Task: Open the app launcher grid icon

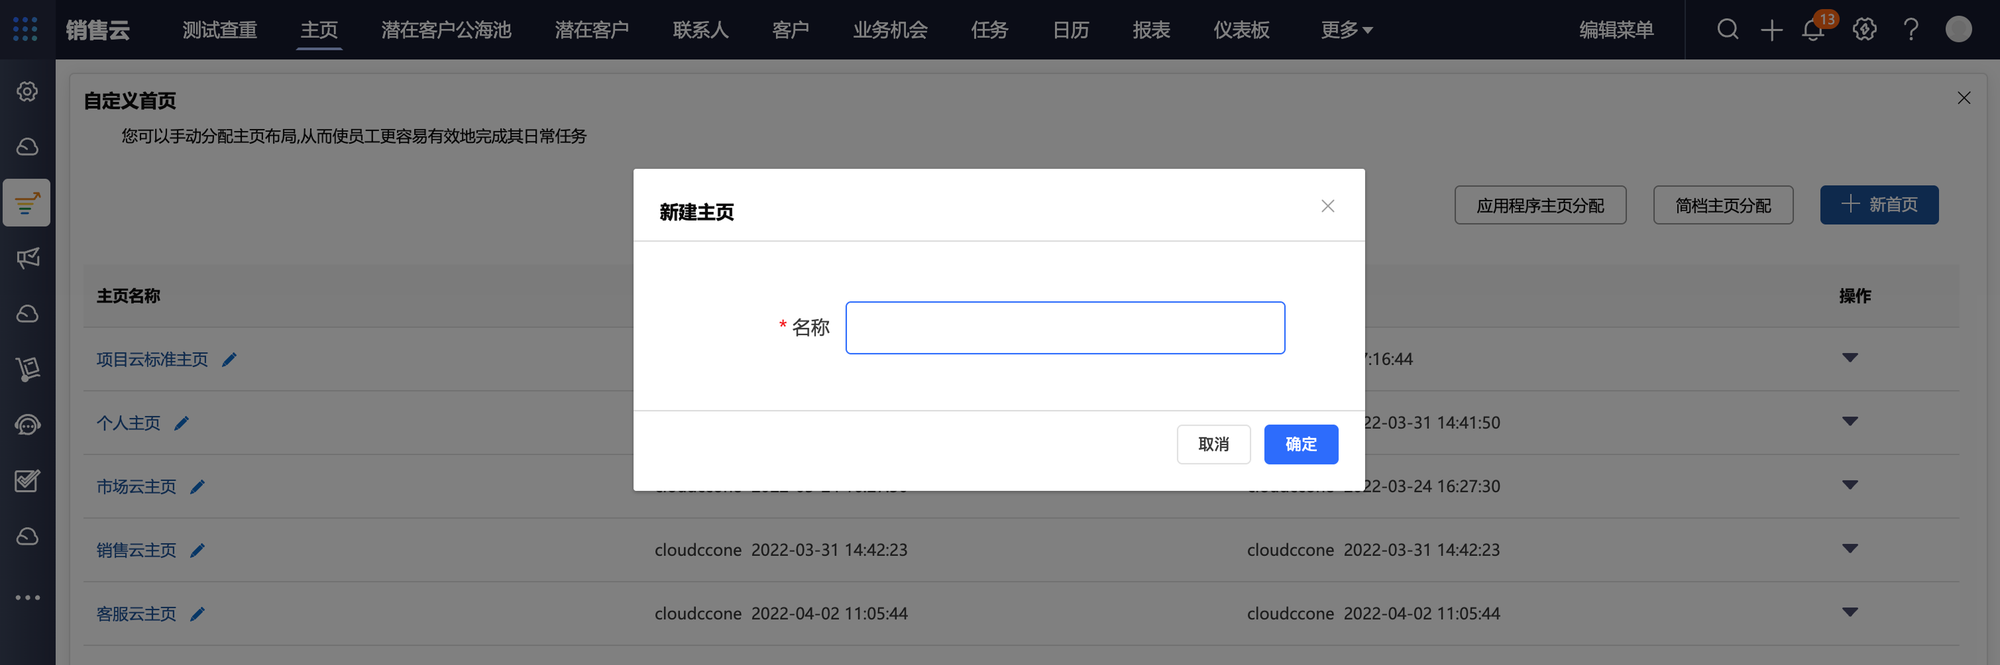Action: click(26, 30)
